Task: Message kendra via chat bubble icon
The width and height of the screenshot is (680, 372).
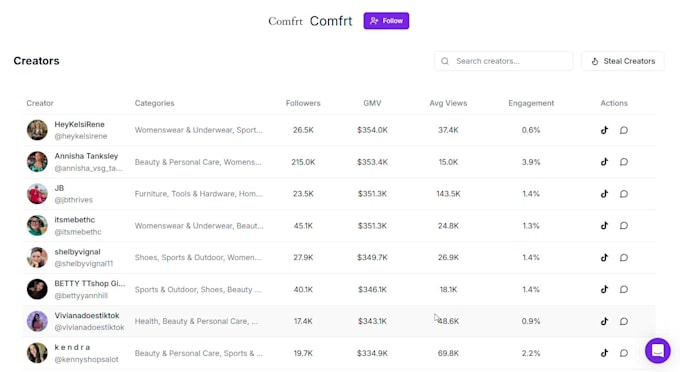Action: (624, 353)
